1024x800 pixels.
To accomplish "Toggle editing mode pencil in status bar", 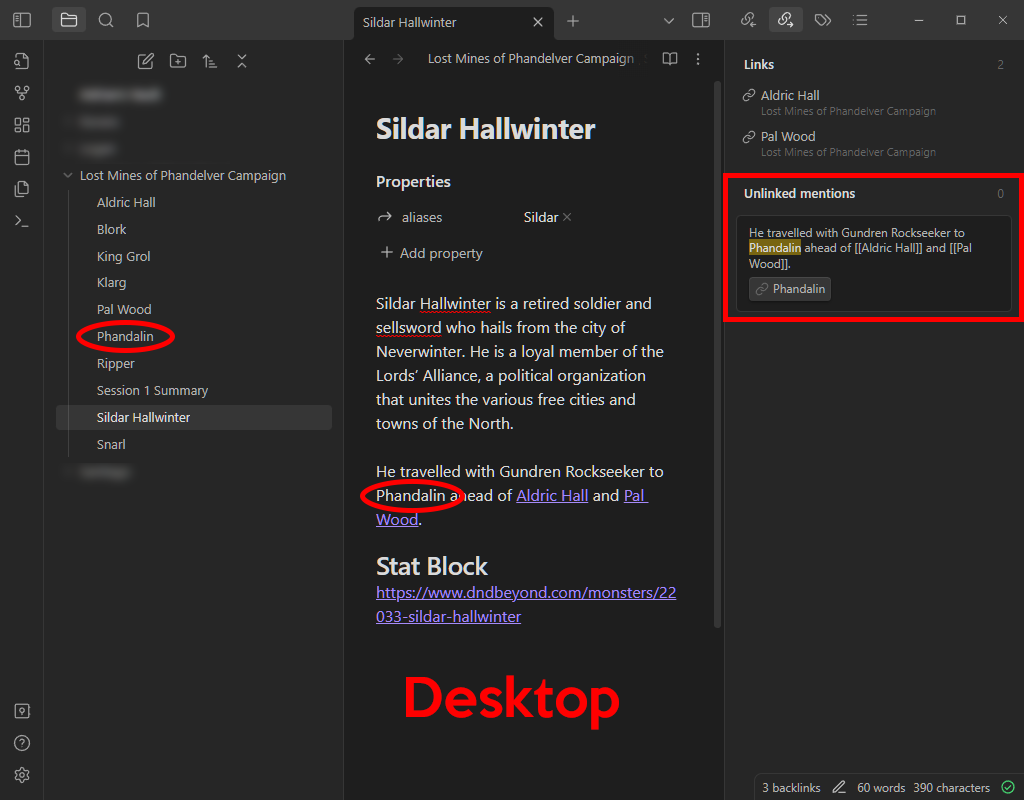I will 839,788.
